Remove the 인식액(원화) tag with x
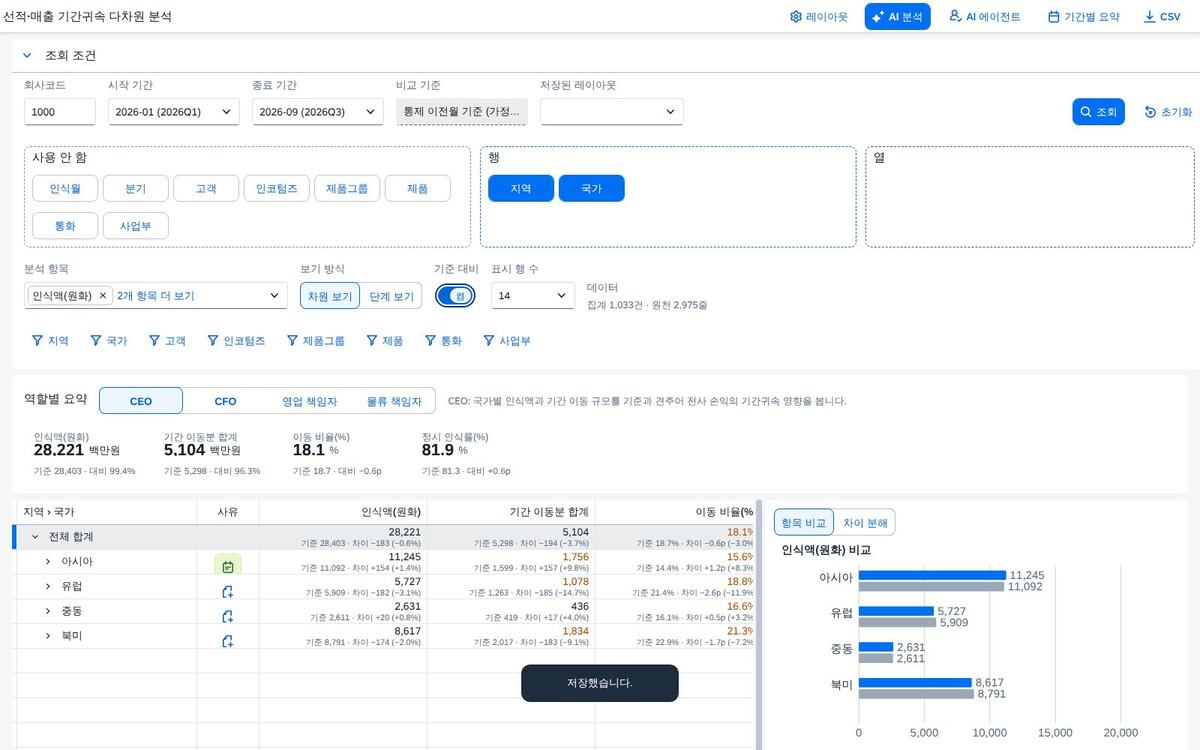 103,296
